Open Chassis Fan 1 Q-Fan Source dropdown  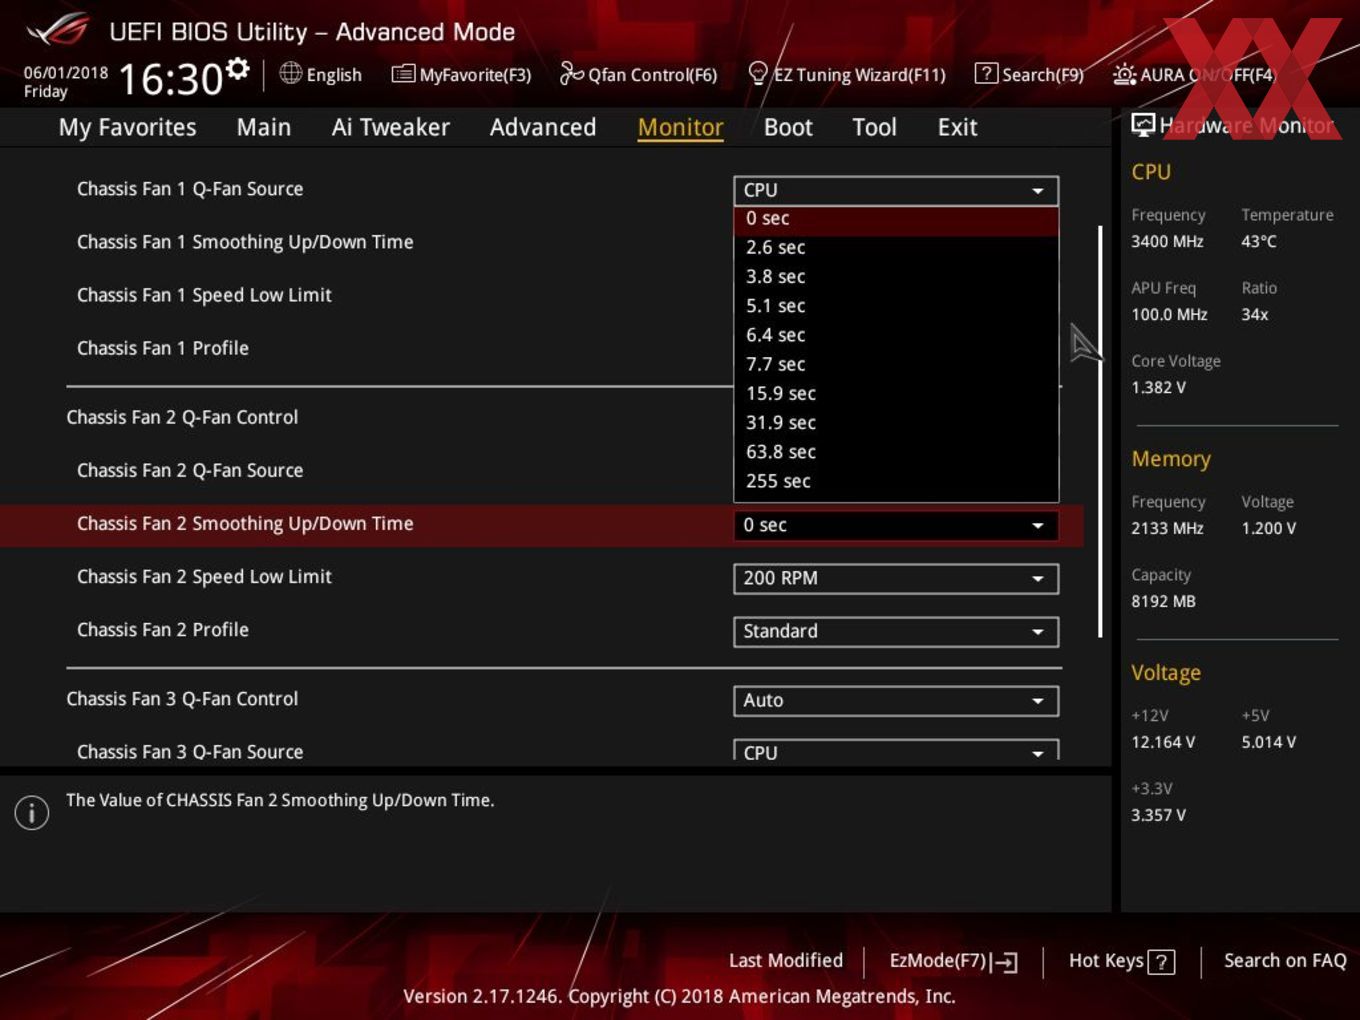coord(896,190)
